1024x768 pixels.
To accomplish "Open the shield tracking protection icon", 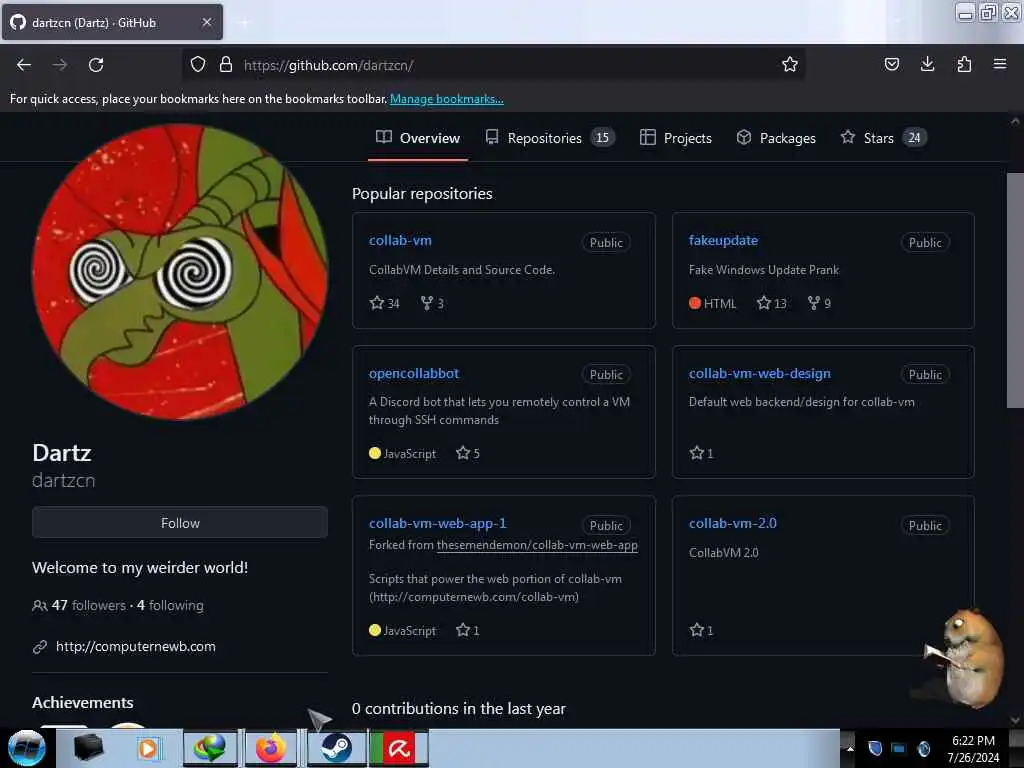I will pos(198,64).
